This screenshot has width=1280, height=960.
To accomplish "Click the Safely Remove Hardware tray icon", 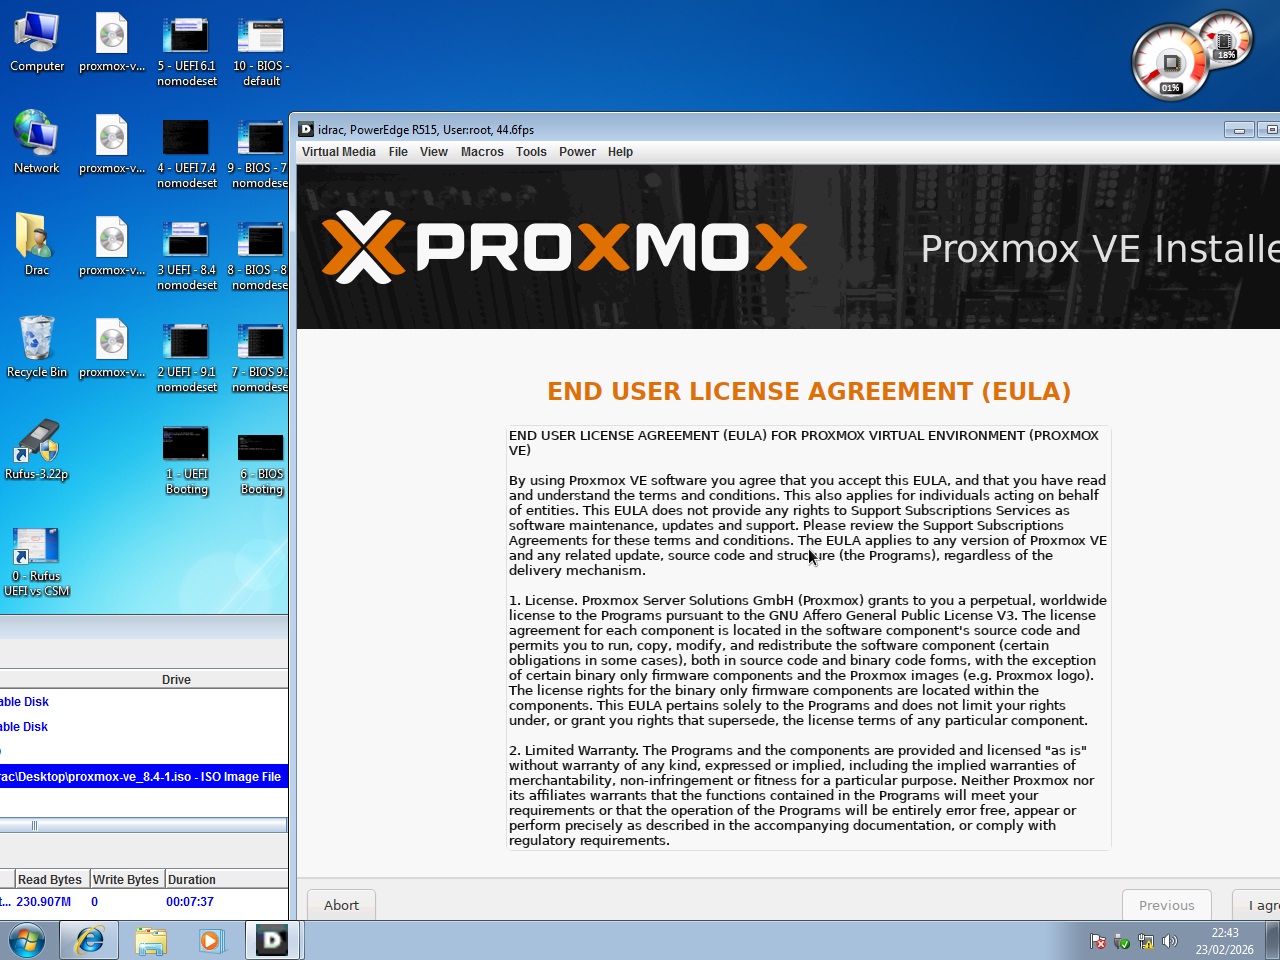I will [1122, 941].
